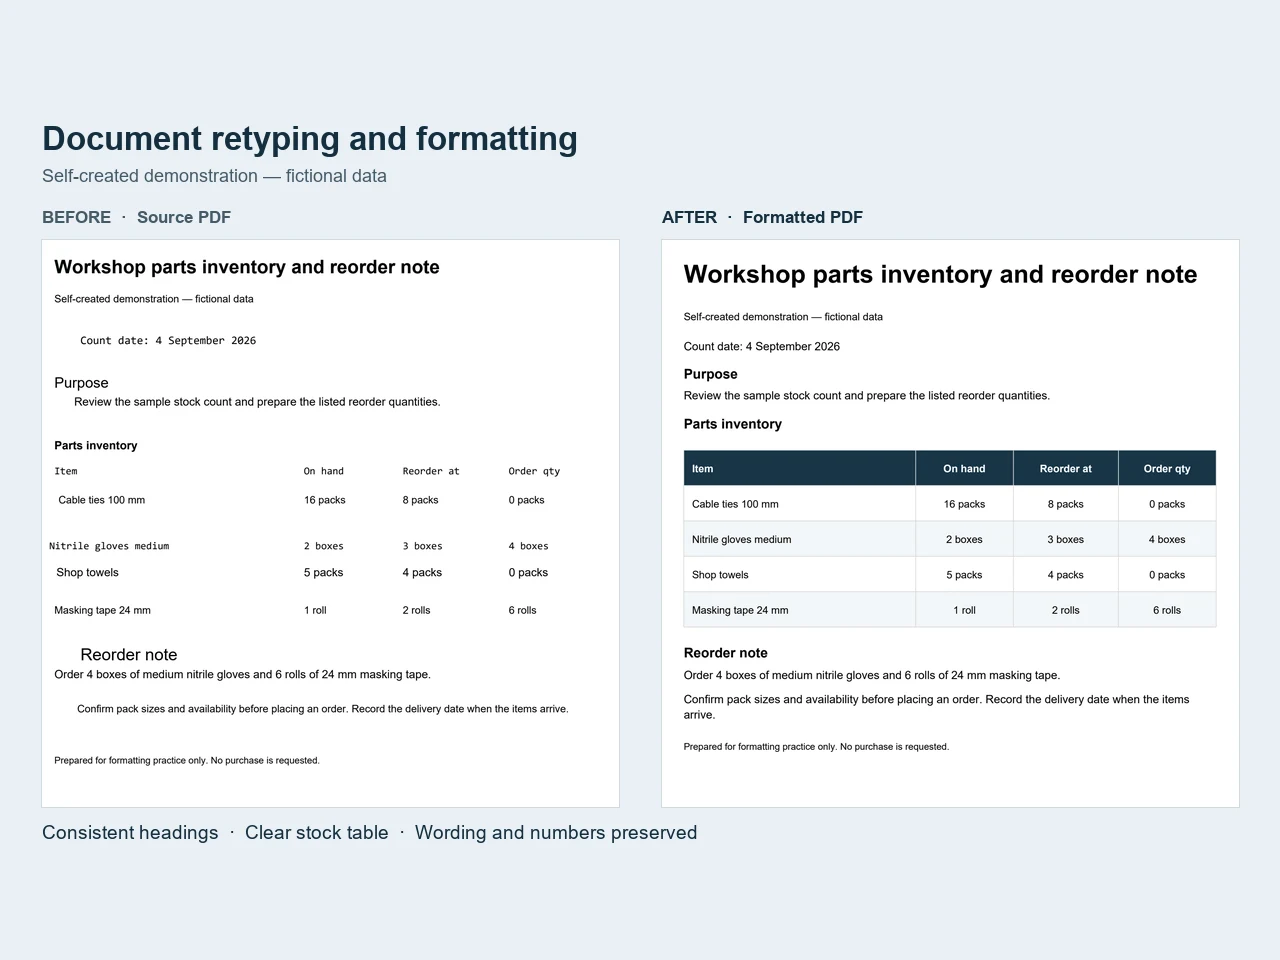Click the On hand column header in formatted table
Screen dimensions: 1280x960
point(964,468)
